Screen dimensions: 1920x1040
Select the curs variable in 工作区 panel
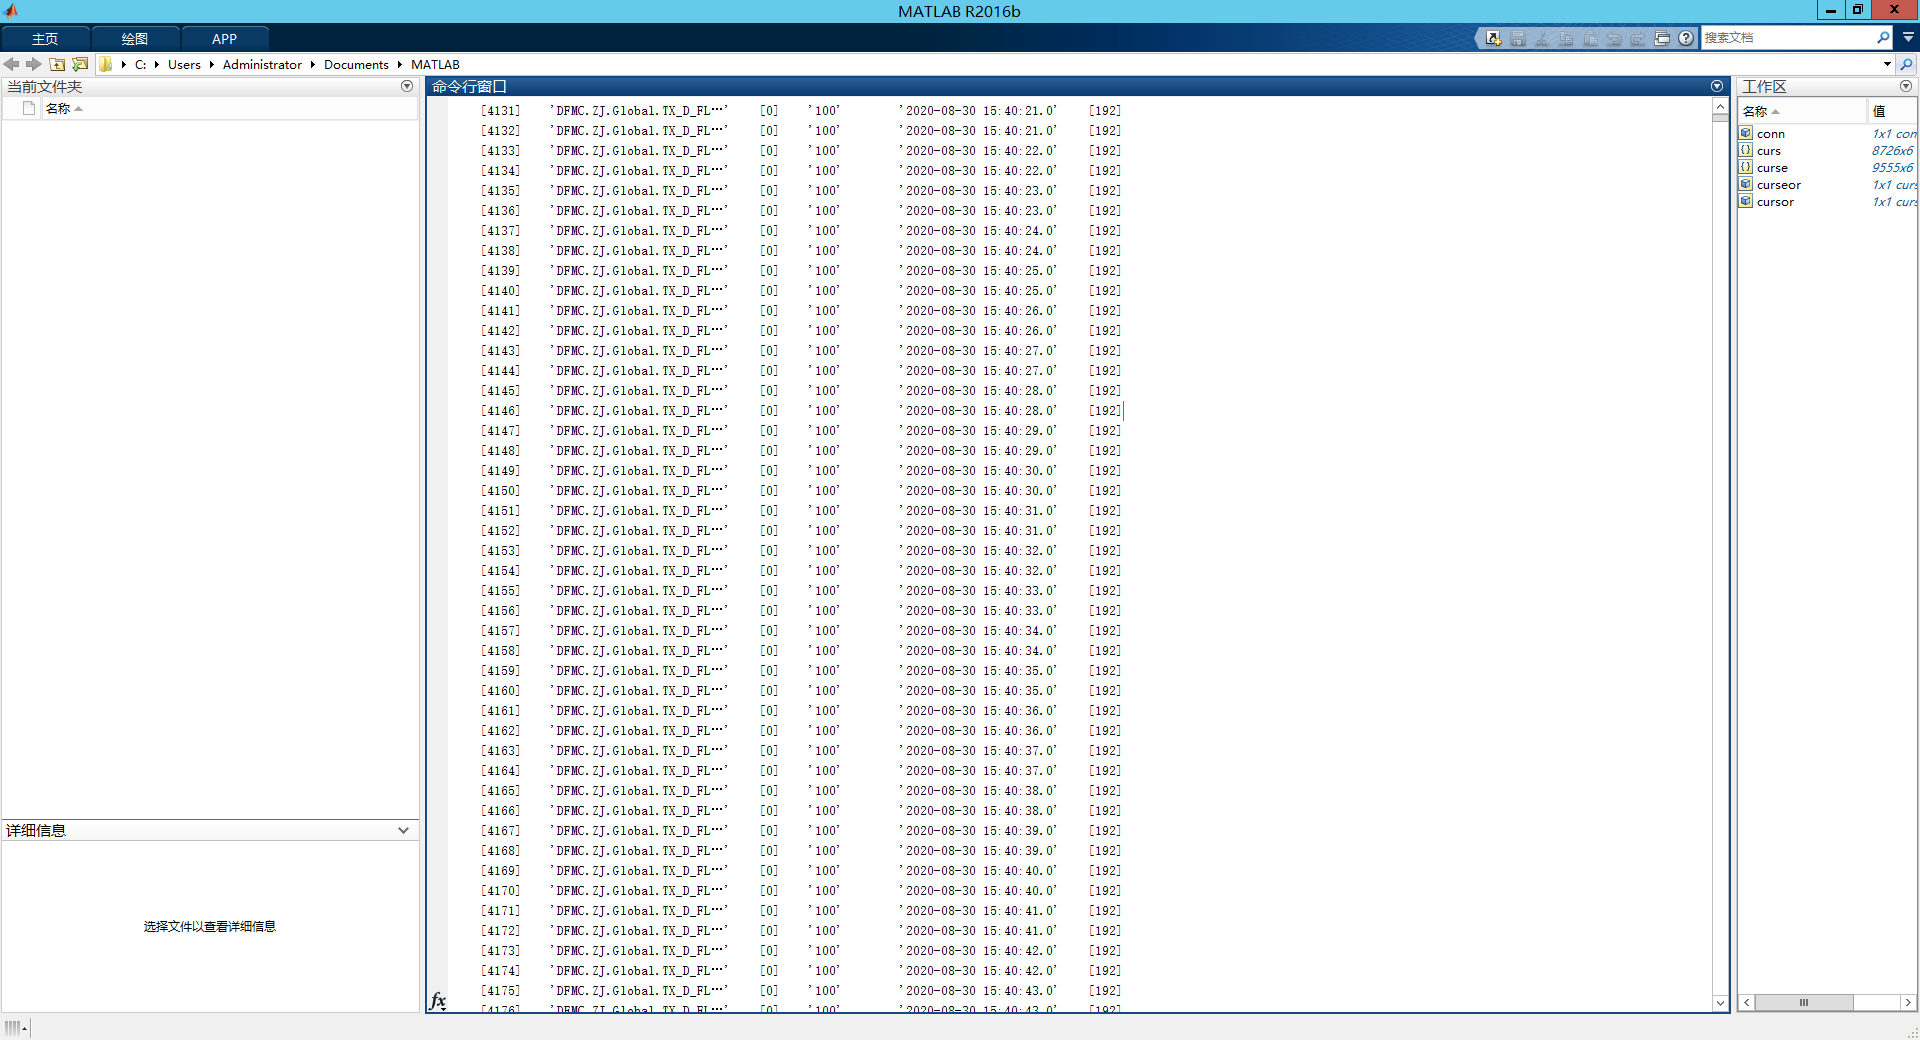[1768, 150]
